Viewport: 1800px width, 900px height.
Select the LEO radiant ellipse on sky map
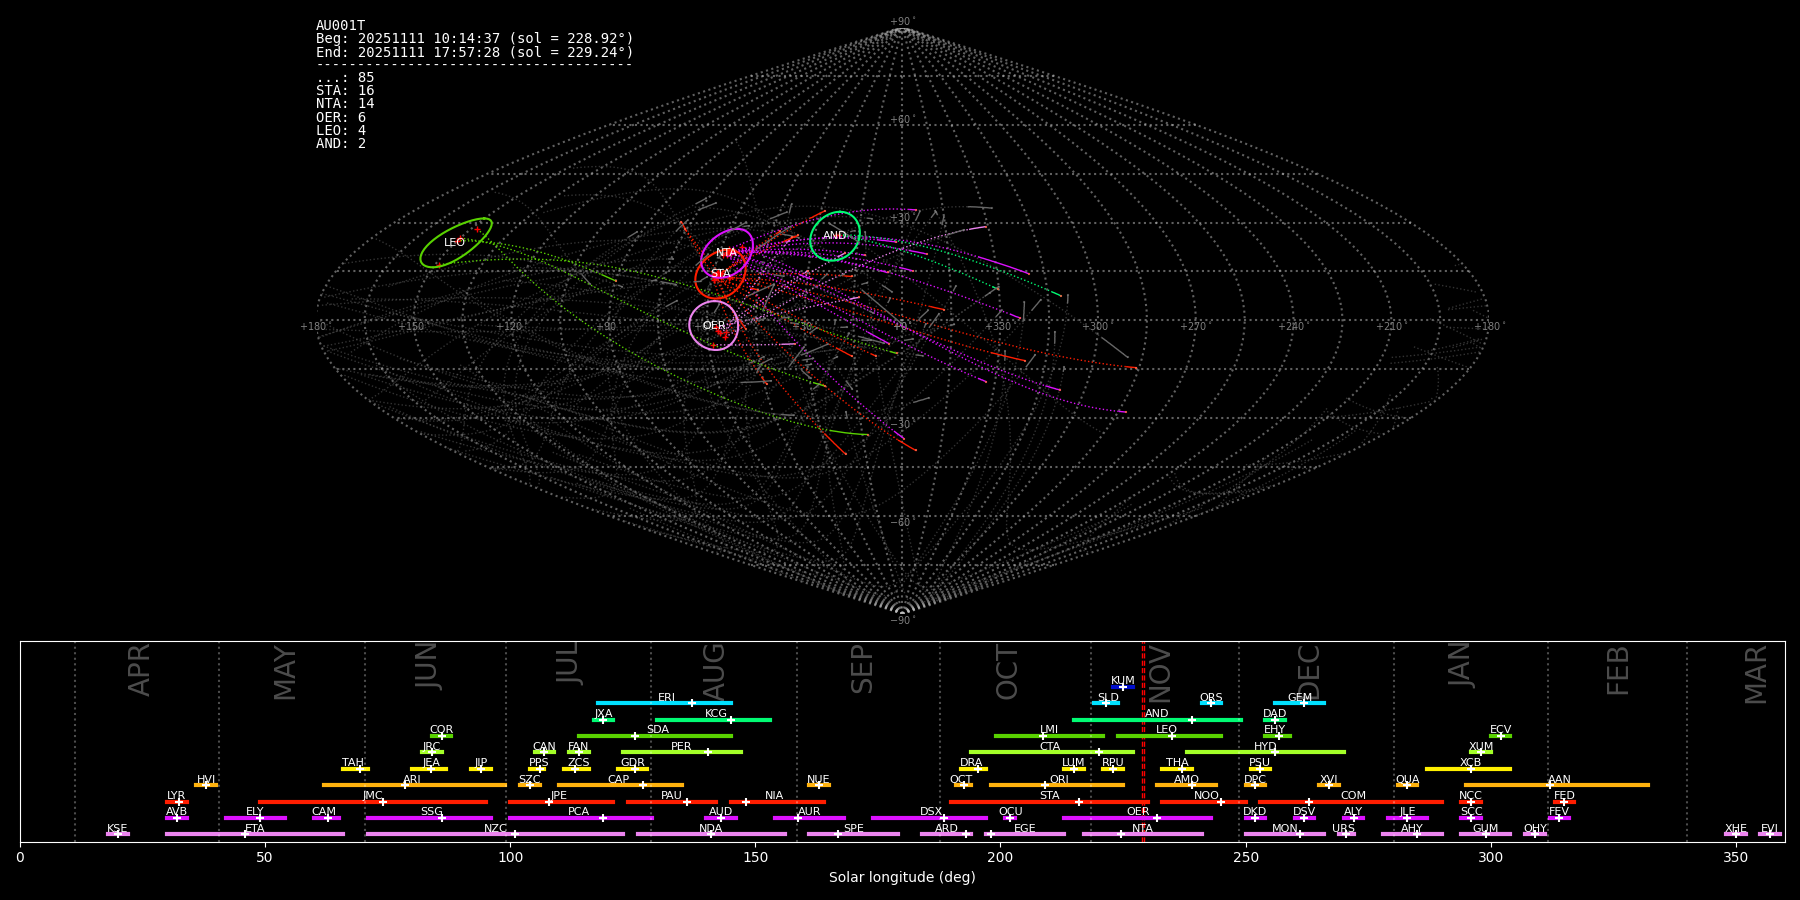click(456, 243)
